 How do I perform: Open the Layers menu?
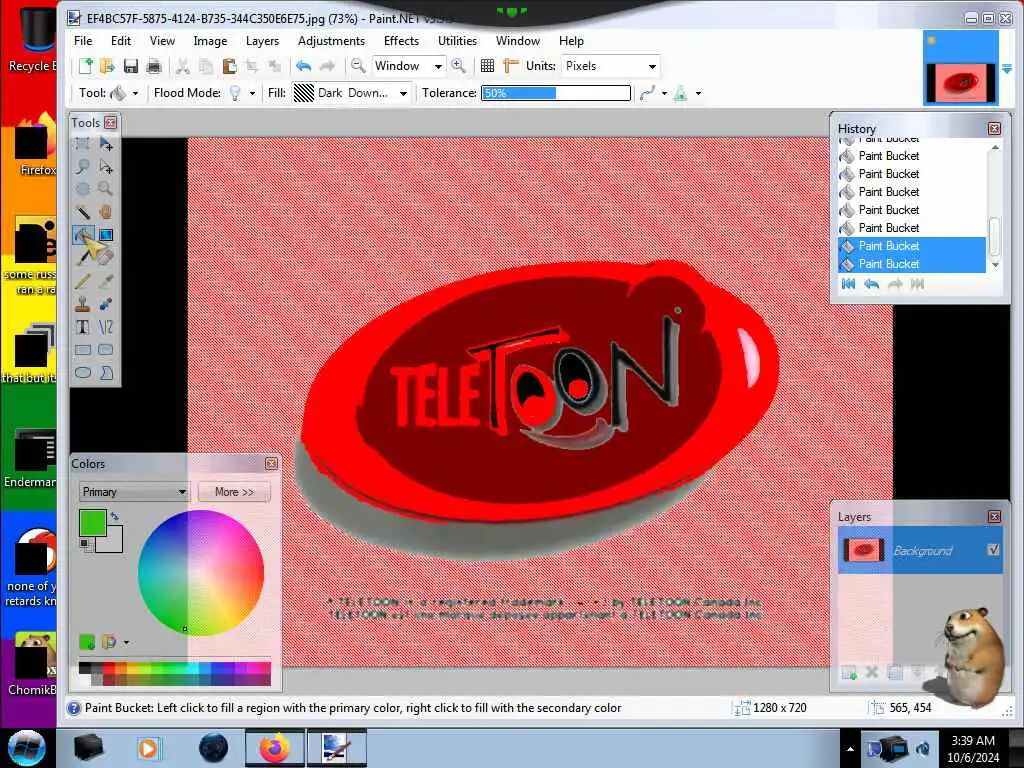point(263,40)
